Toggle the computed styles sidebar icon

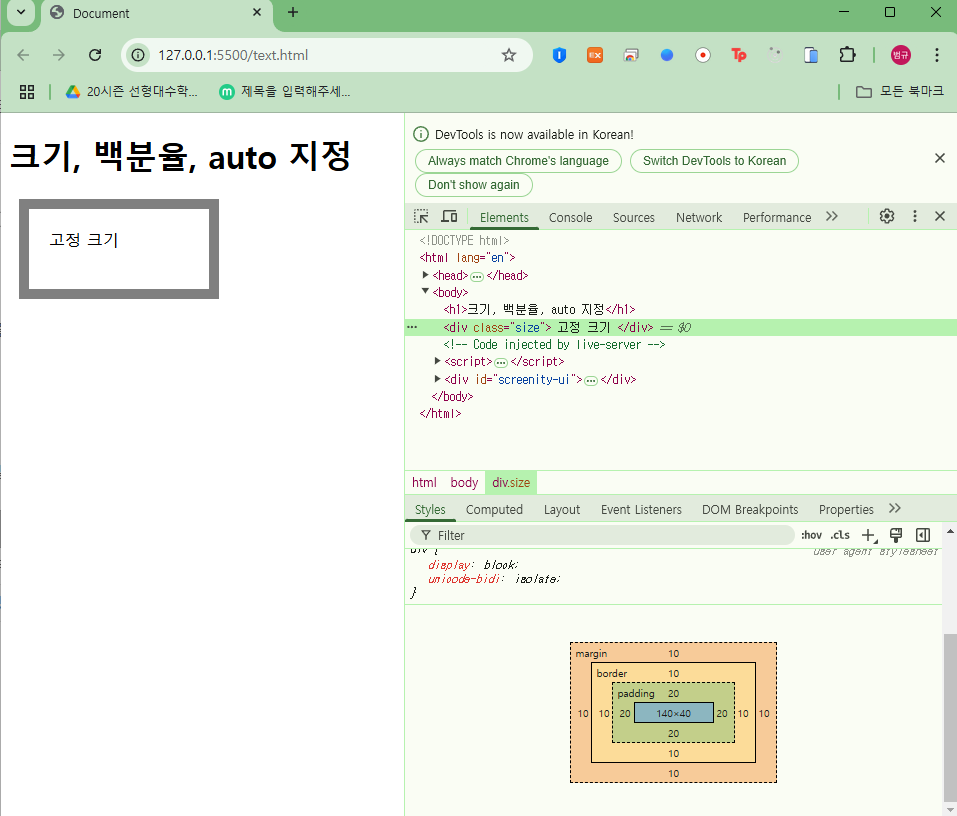point(923,535)
